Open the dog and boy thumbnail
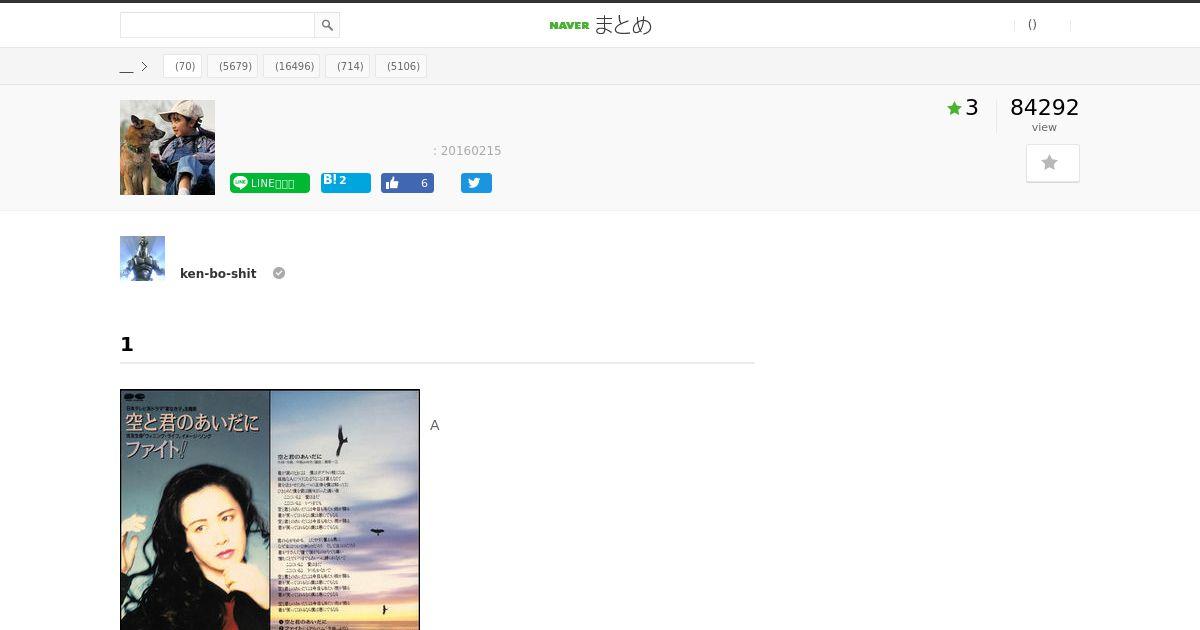 [x=167, y=147]
